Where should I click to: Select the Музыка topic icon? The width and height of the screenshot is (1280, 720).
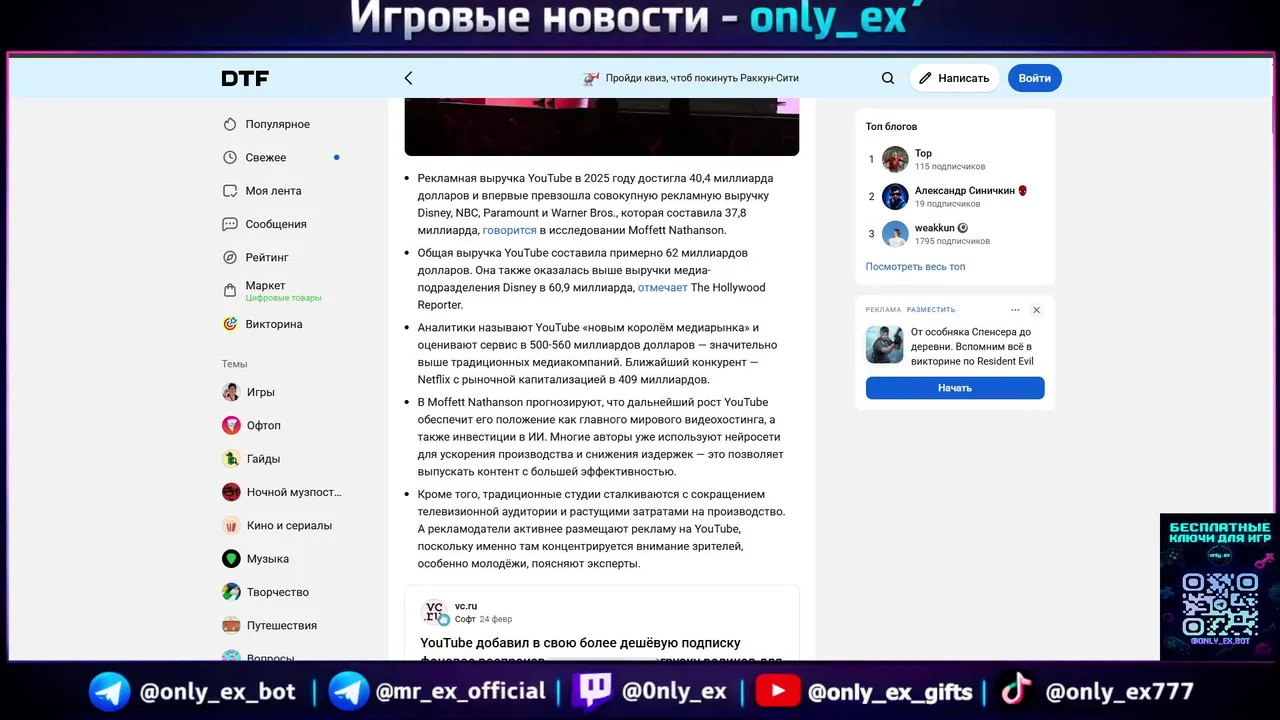[x=231, y=559]
